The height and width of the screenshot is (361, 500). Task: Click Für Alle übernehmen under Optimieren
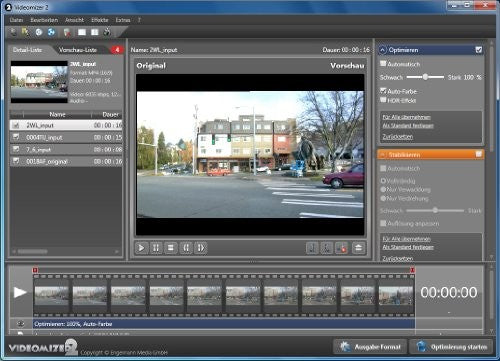click(x=406, y=117)
